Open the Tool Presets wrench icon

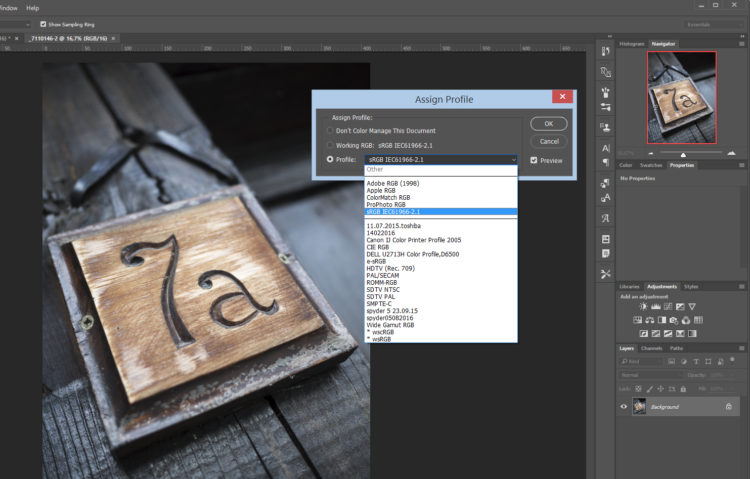click(x=605, y=273)
